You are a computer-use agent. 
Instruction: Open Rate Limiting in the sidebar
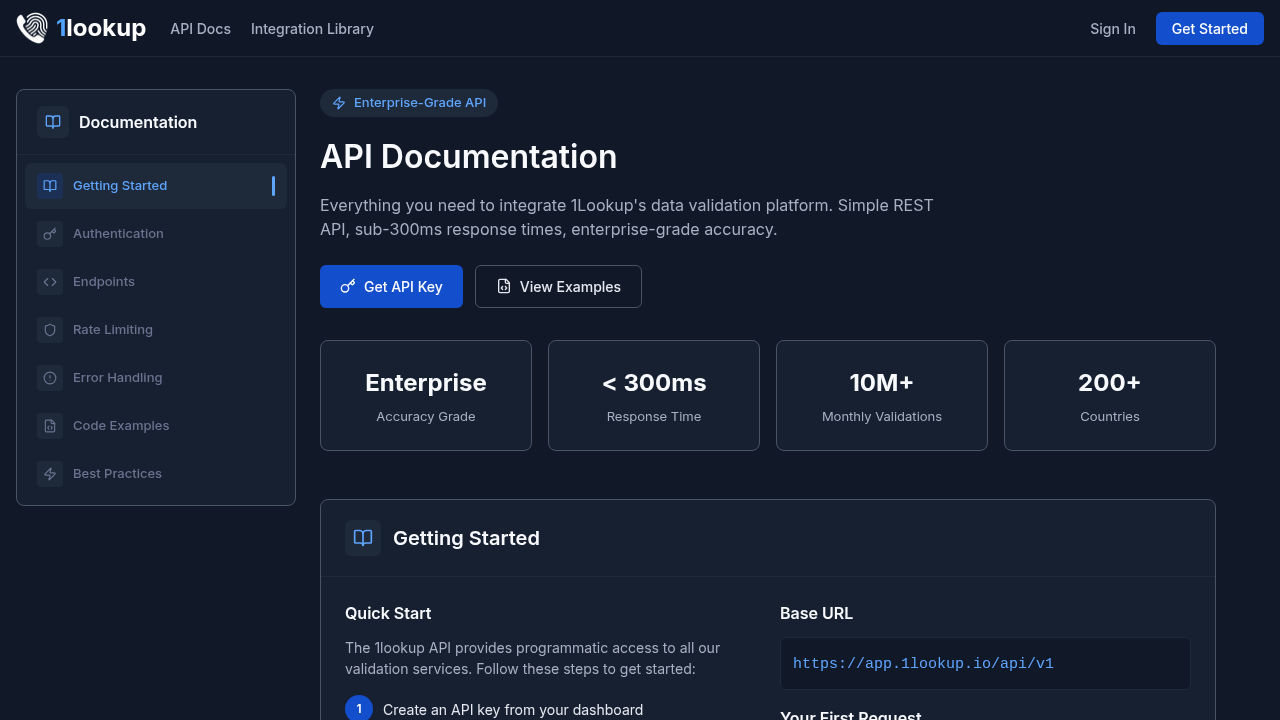pyautogui.click(x=156, y=330)
